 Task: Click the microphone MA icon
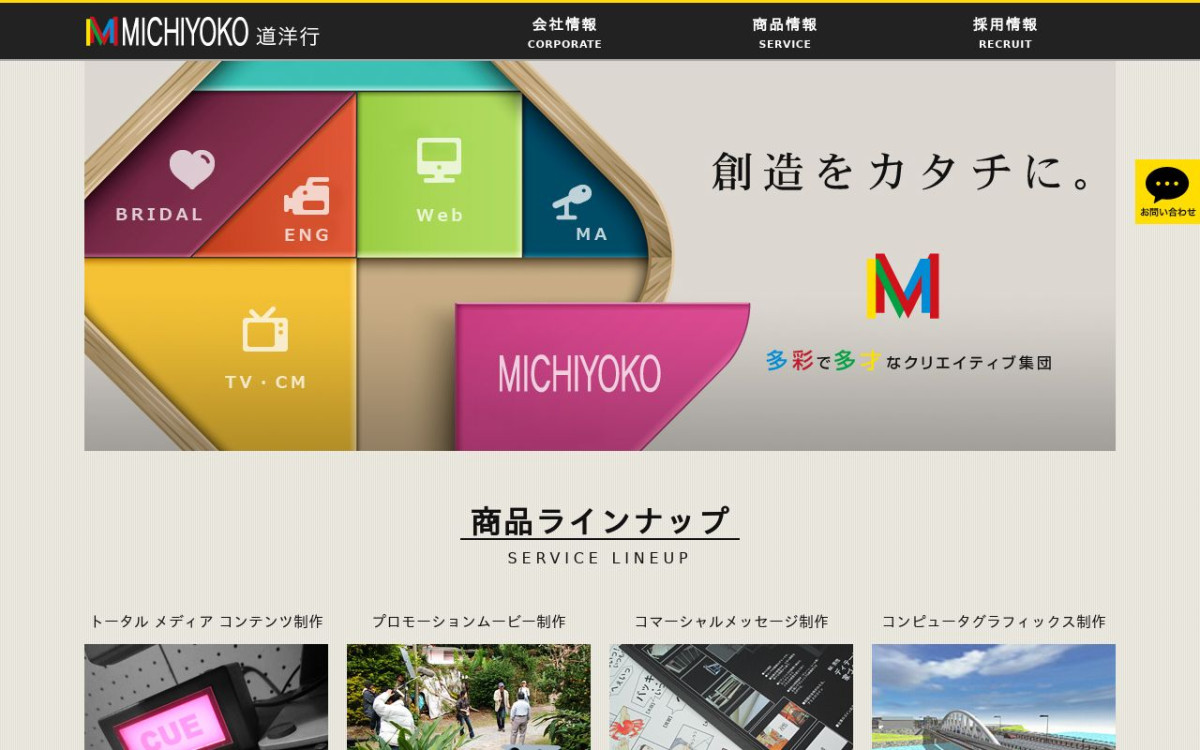[x=573, y=202]
